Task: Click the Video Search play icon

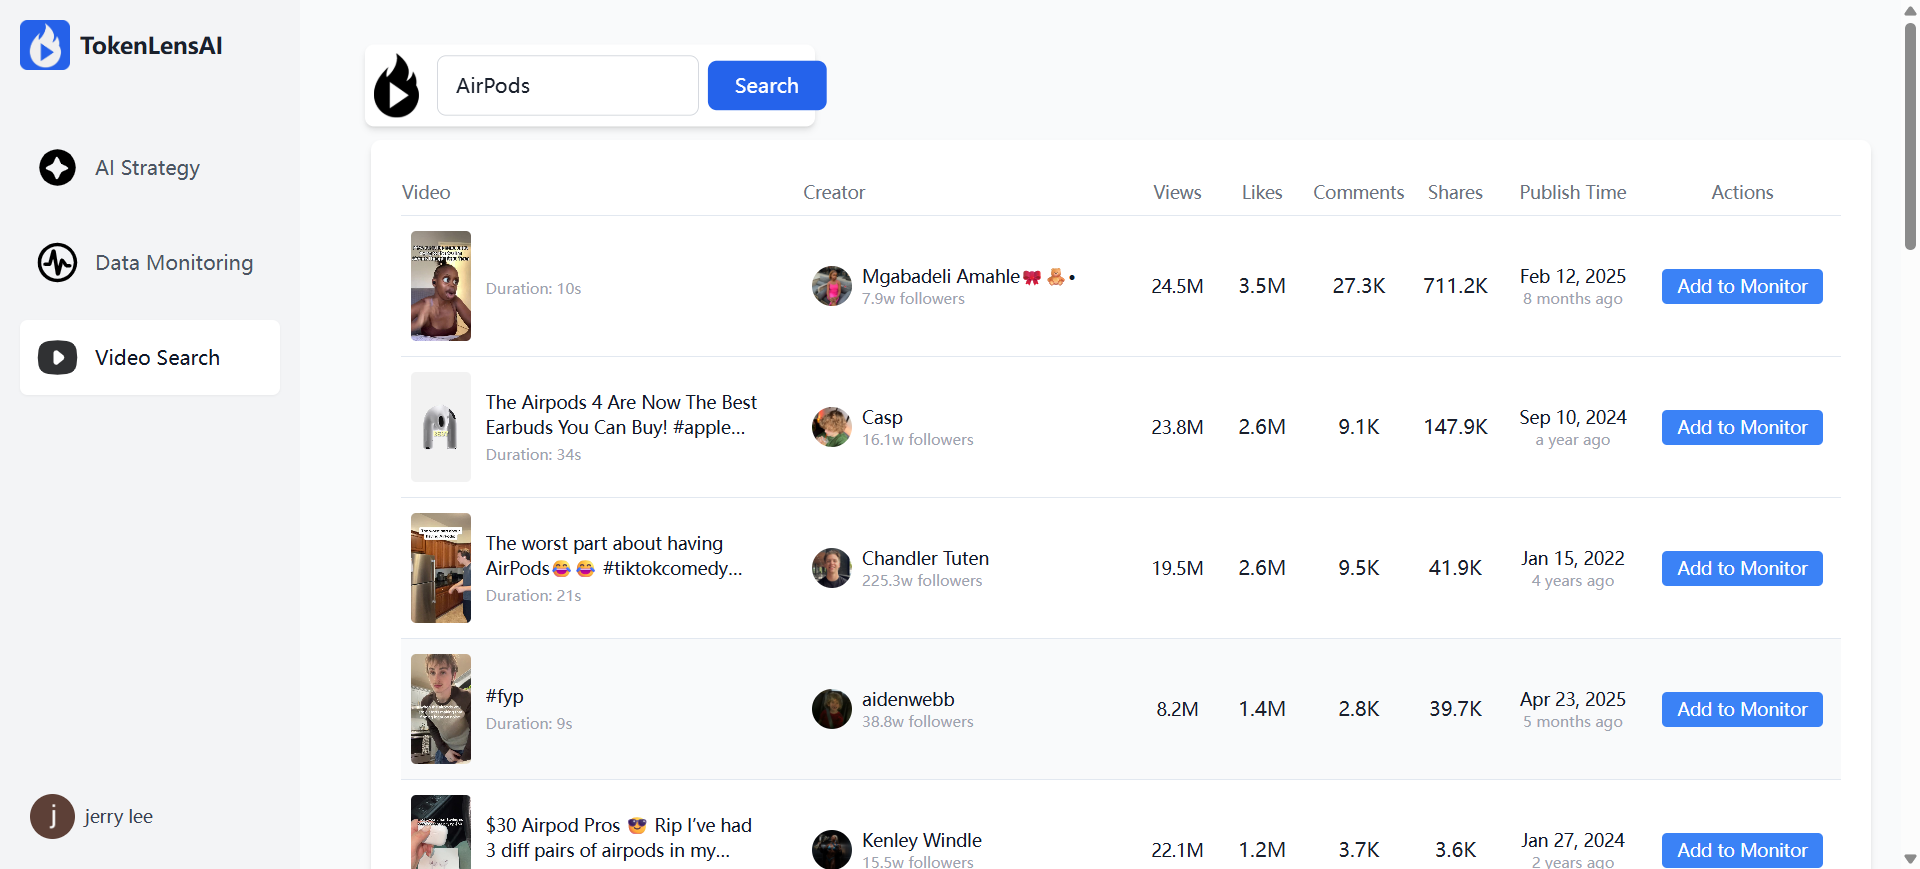Action: [57, 357]
